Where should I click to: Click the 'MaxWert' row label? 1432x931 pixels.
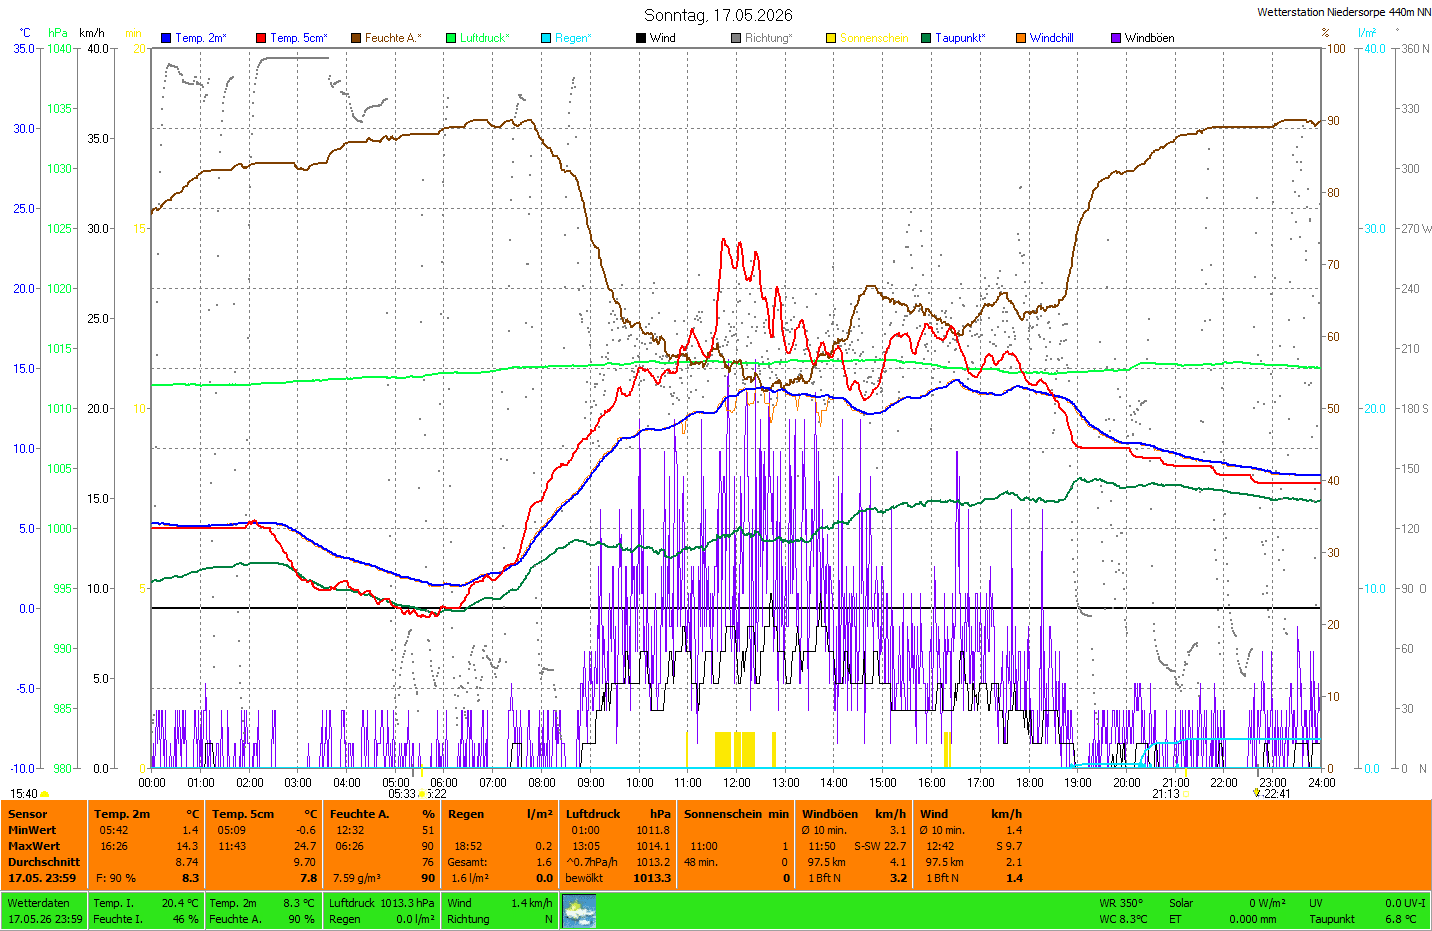tap(34, 846)
